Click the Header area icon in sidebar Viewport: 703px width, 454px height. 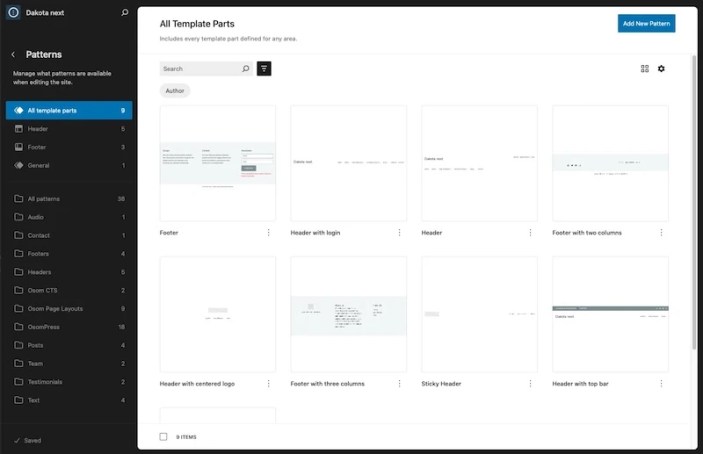[18, 129]
